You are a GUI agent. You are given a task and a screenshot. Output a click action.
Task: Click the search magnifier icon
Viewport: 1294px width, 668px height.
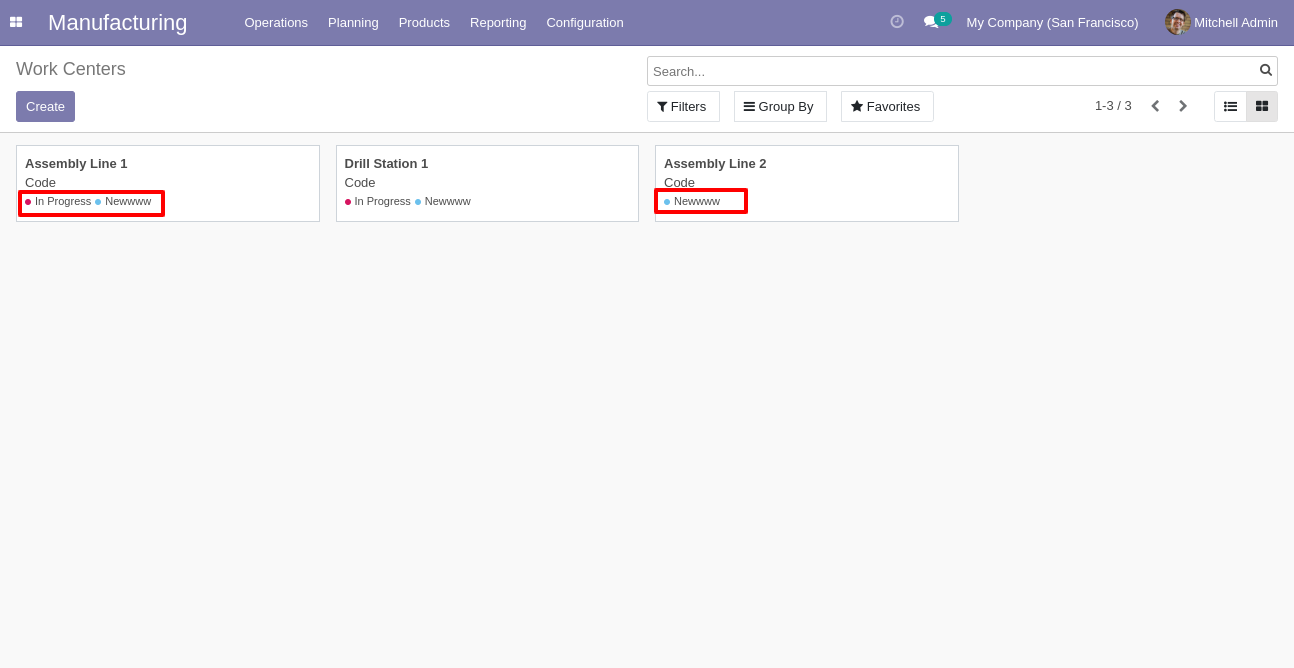(x=1266, y=70)
